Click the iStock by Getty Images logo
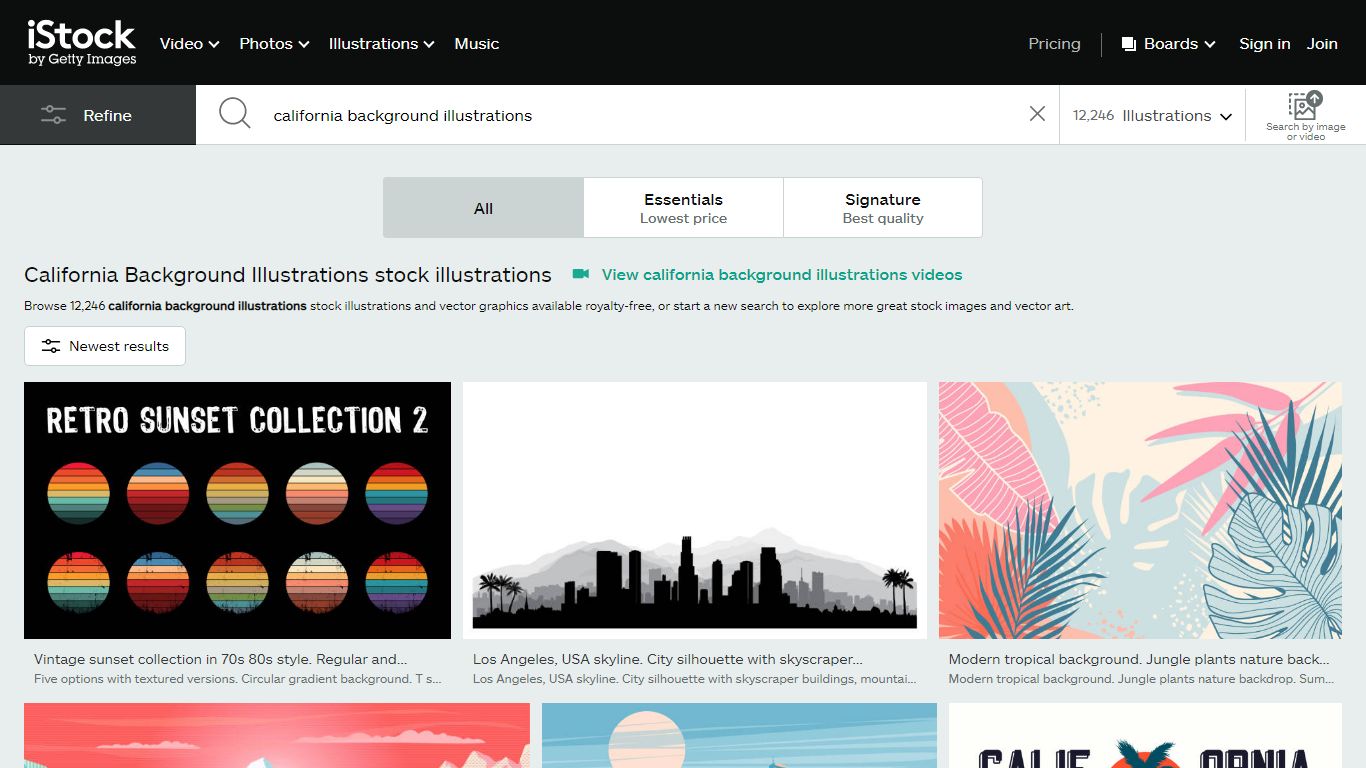This screenshot has width=1366, height=768. 82,43
